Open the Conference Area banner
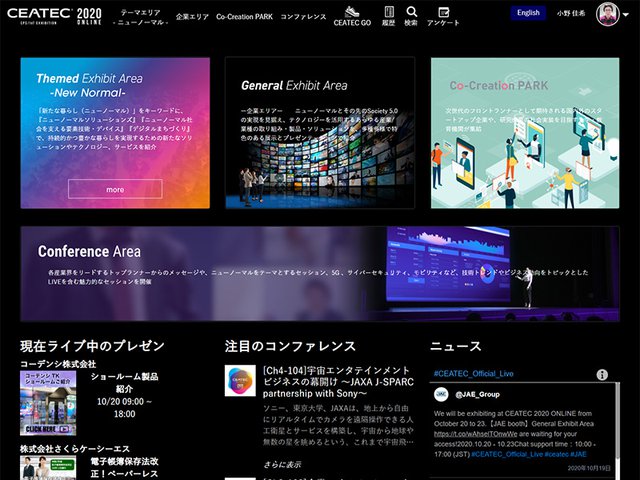 320,274
